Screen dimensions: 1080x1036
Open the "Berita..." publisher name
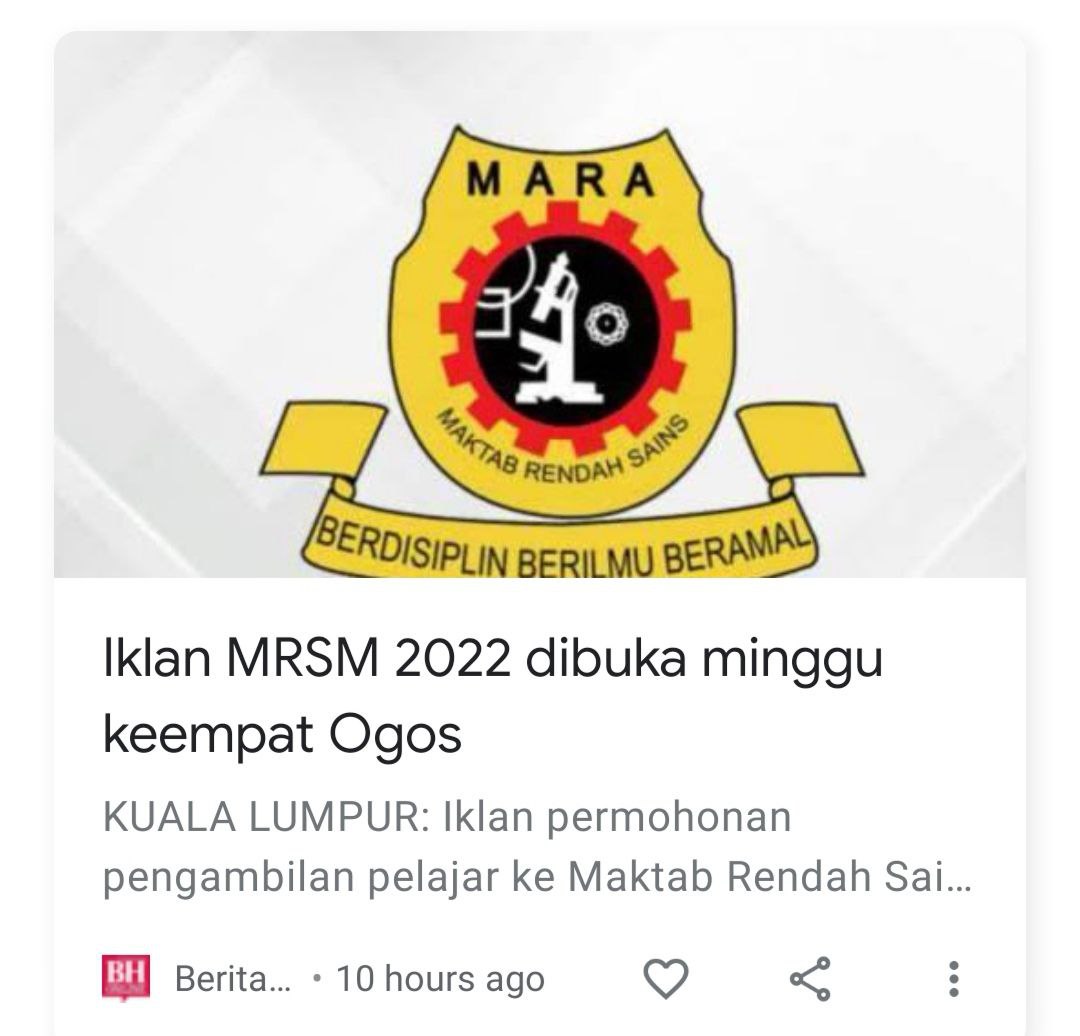pos(233,979)
